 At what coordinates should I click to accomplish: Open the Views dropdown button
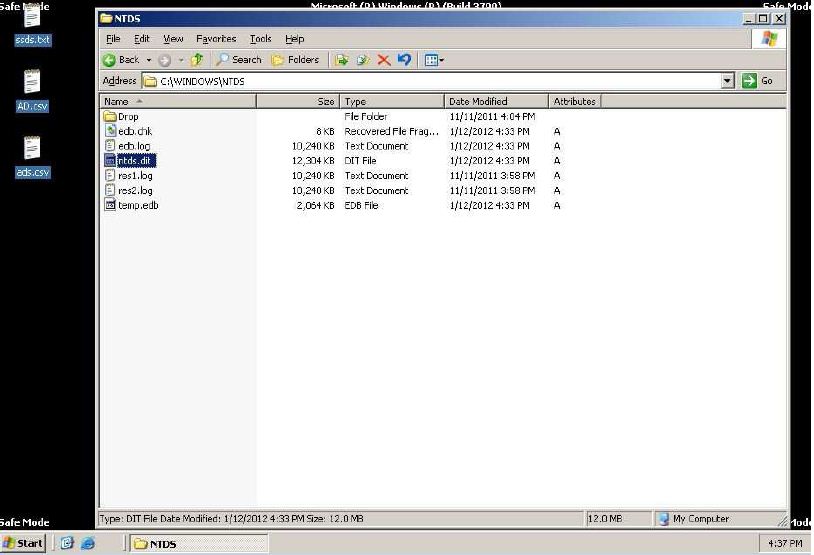coord(434,60)
